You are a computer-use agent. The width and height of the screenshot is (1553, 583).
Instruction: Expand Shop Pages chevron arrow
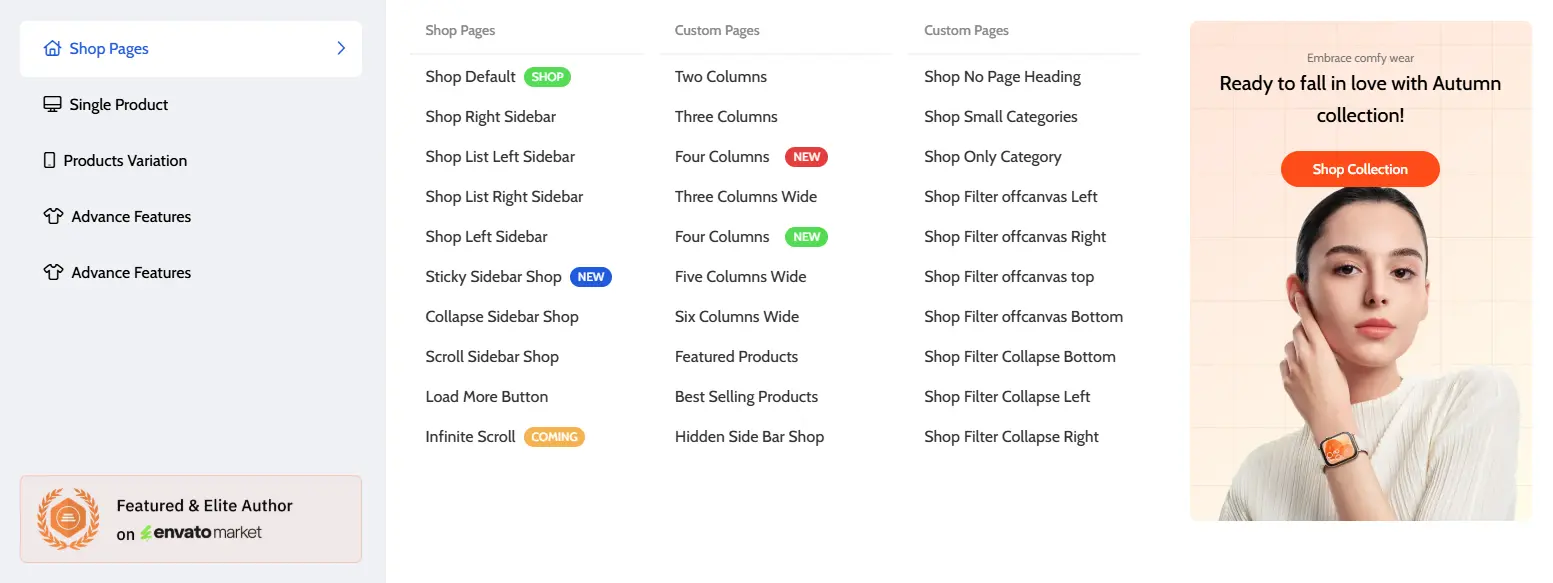[341, 49]
